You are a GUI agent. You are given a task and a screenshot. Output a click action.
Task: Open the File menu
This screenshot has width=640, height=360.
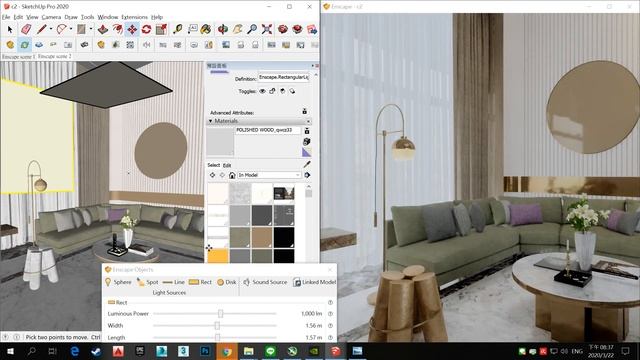click(x=6, y=17)
